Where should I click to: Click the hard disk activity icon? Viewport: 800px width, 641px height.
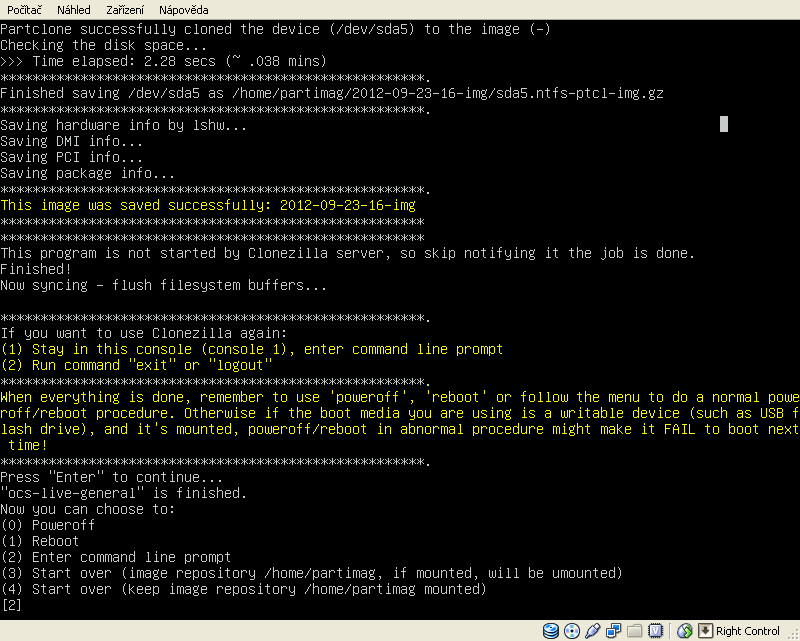point(551,631)
